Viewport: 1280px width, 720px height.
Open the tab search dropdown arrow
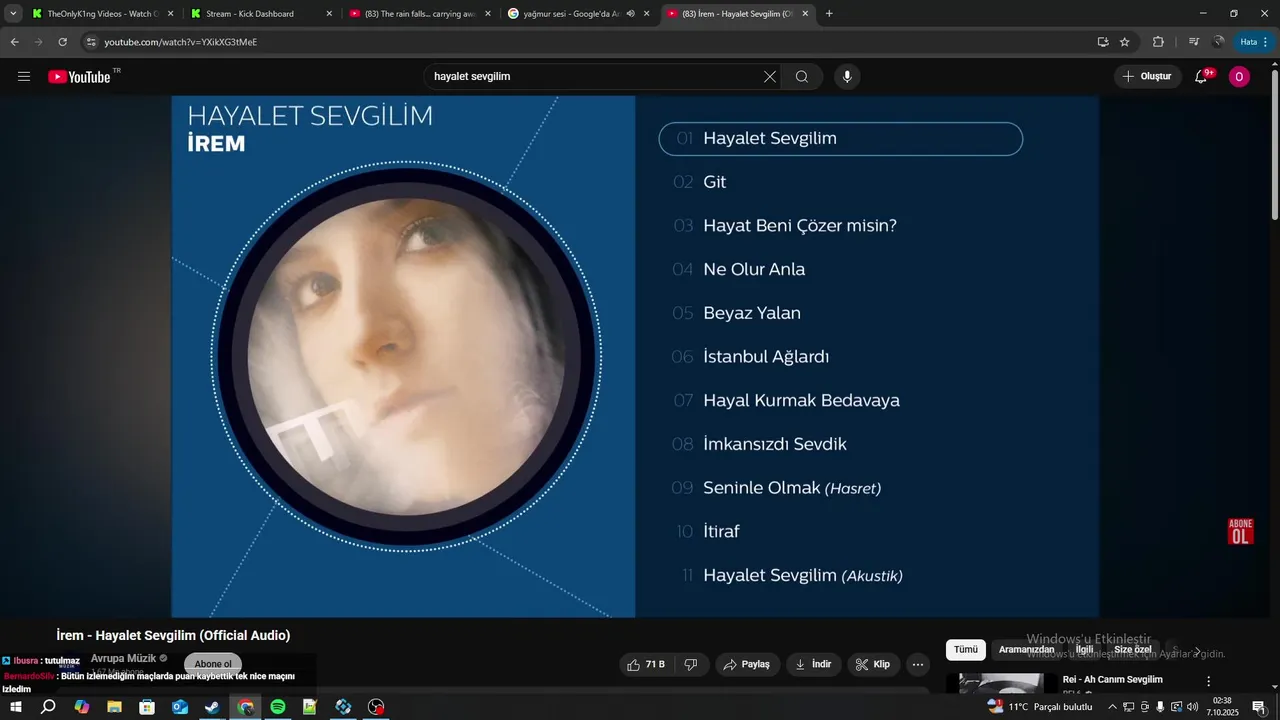pyautogui.click(x=13, y=14)
